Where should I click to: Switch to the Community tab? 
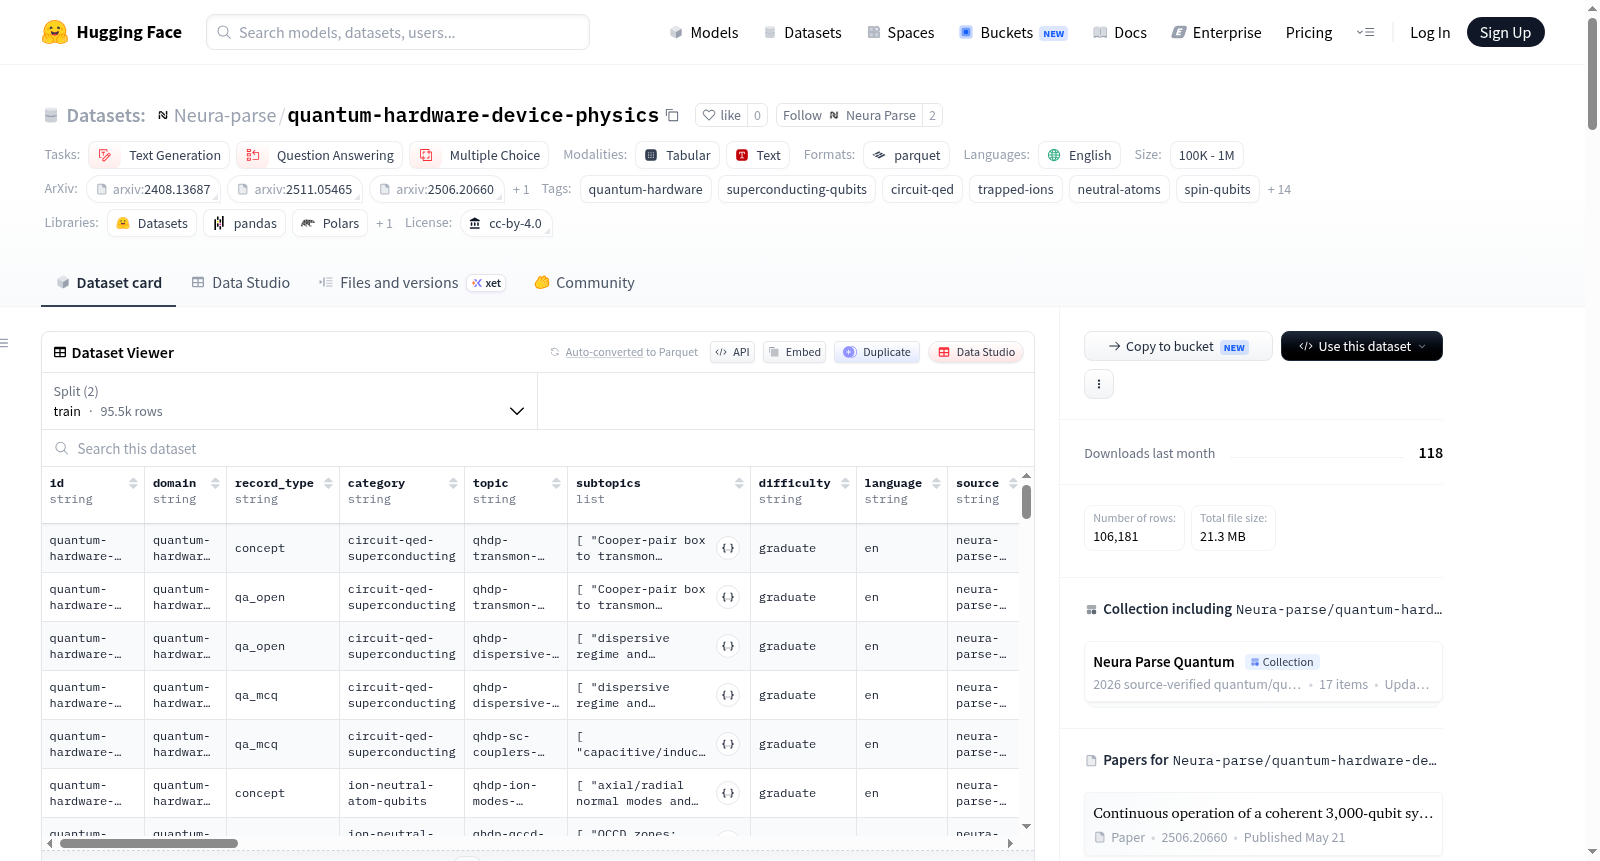coord(584,283)
